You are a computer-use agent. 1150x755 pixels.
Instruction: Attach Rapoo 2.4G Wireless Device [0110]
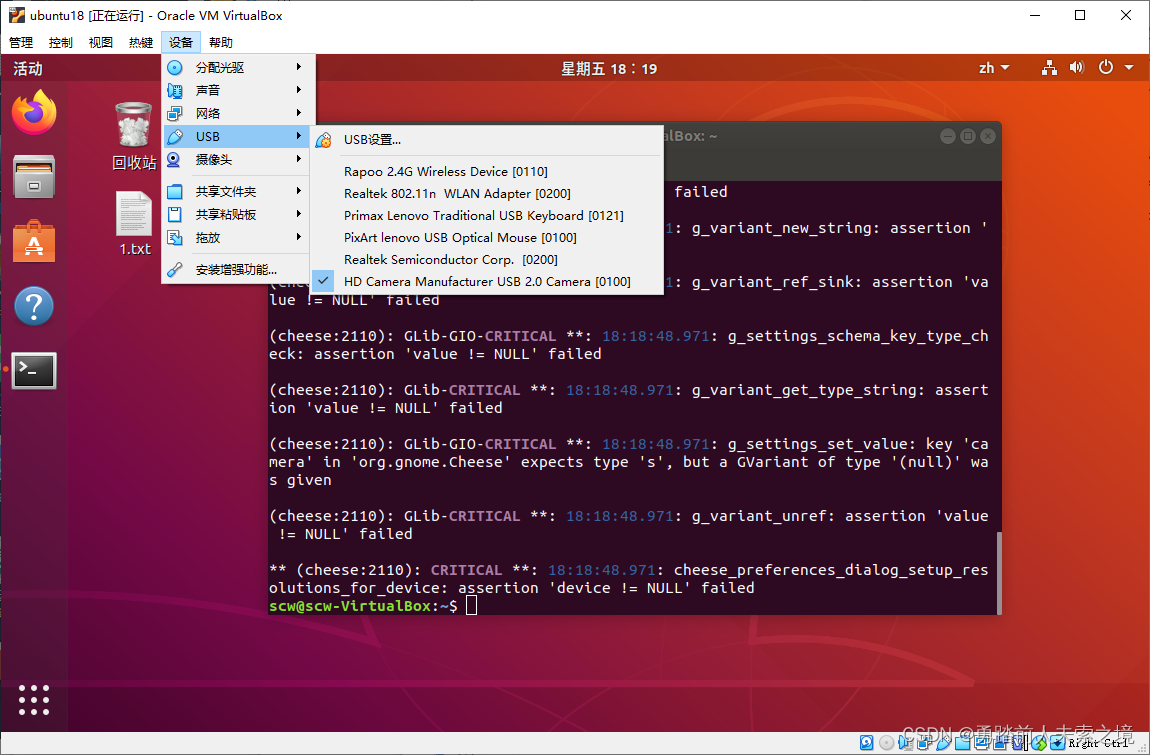tap(487, 171)
